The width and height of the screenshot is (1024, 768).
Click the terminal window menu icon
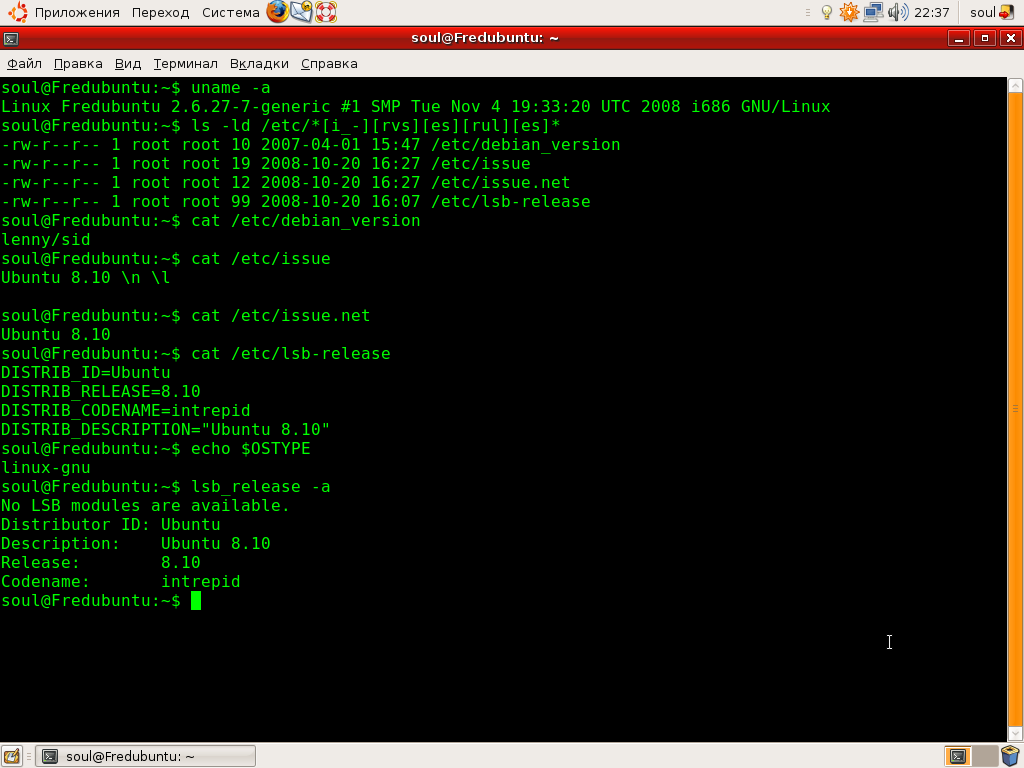[x=11, y=39]
